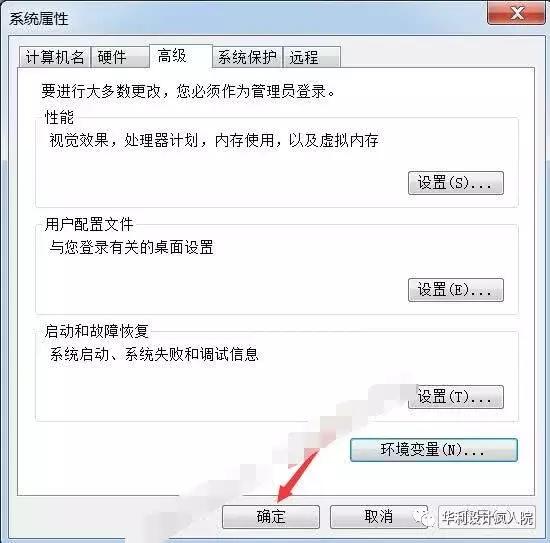Viewport: 550px width, 543px height.
Task: Open user profile 设置(E) button
Action: [x=456, y=290]
